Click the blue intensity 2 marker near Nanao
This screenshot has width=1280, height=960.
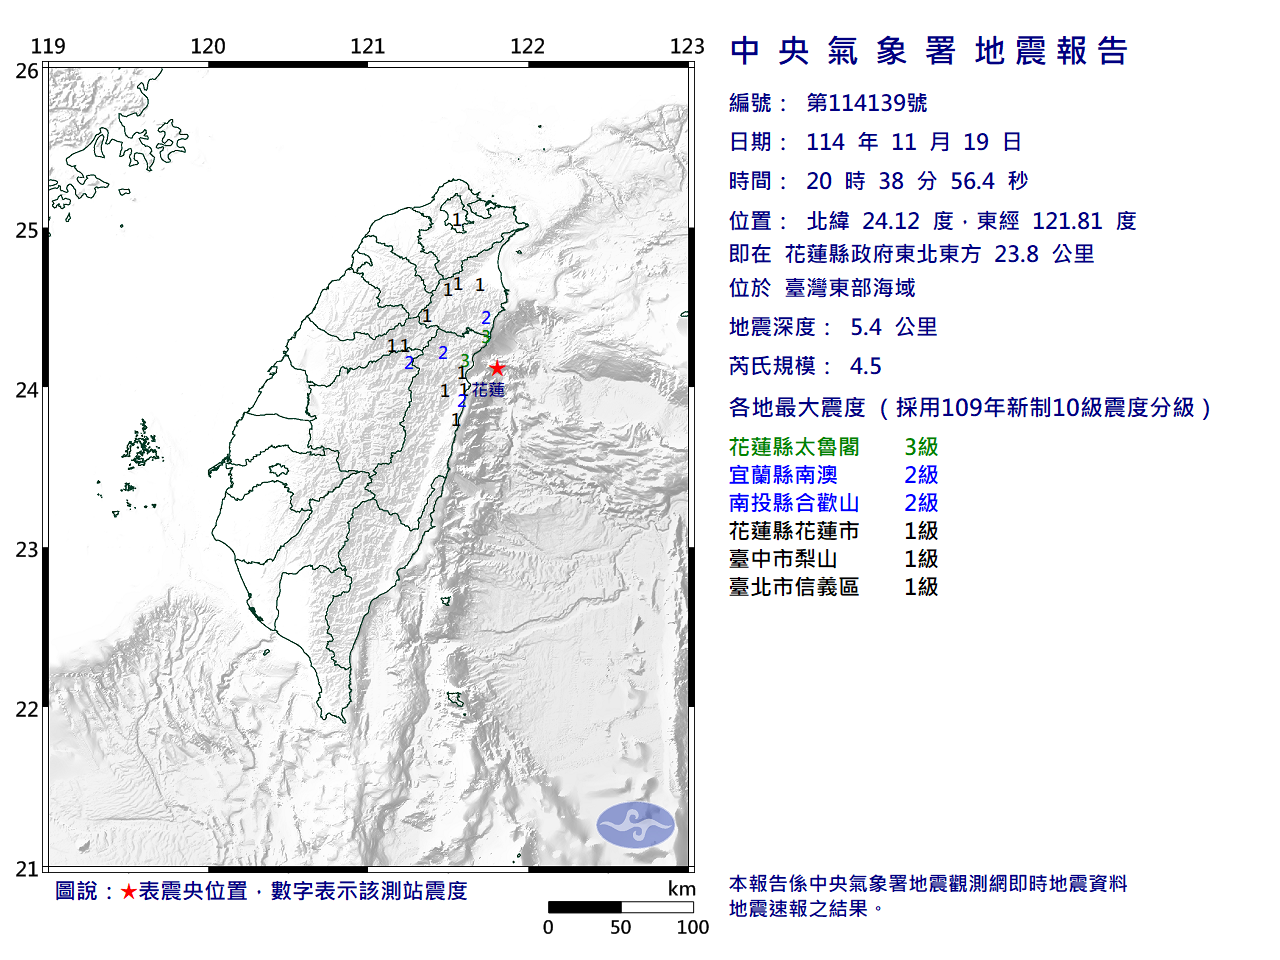(485, 316)
